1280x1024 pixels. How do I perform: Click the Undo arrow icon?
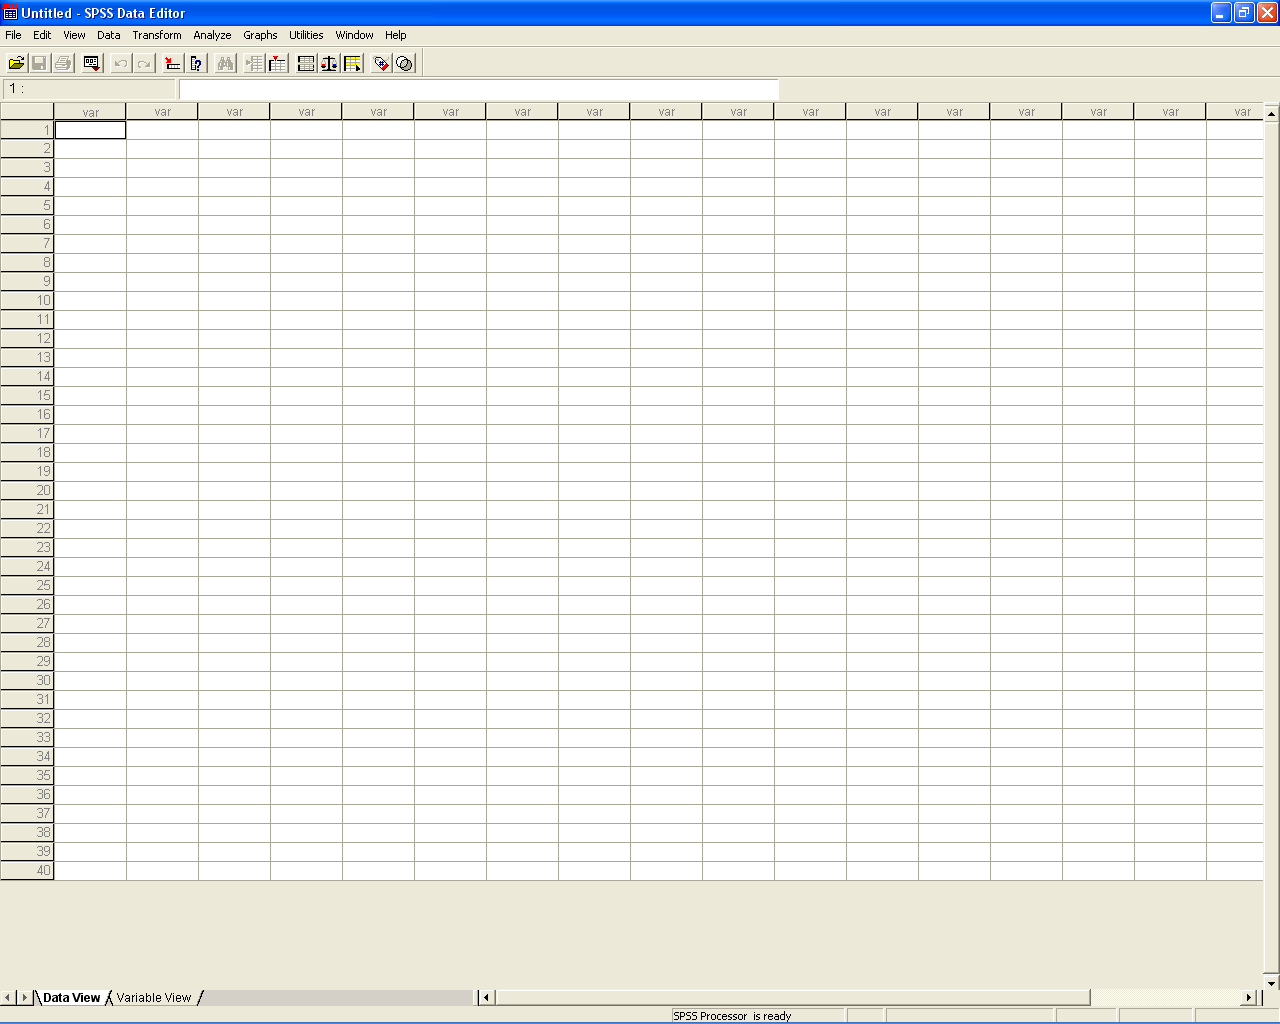coord(121,63)
